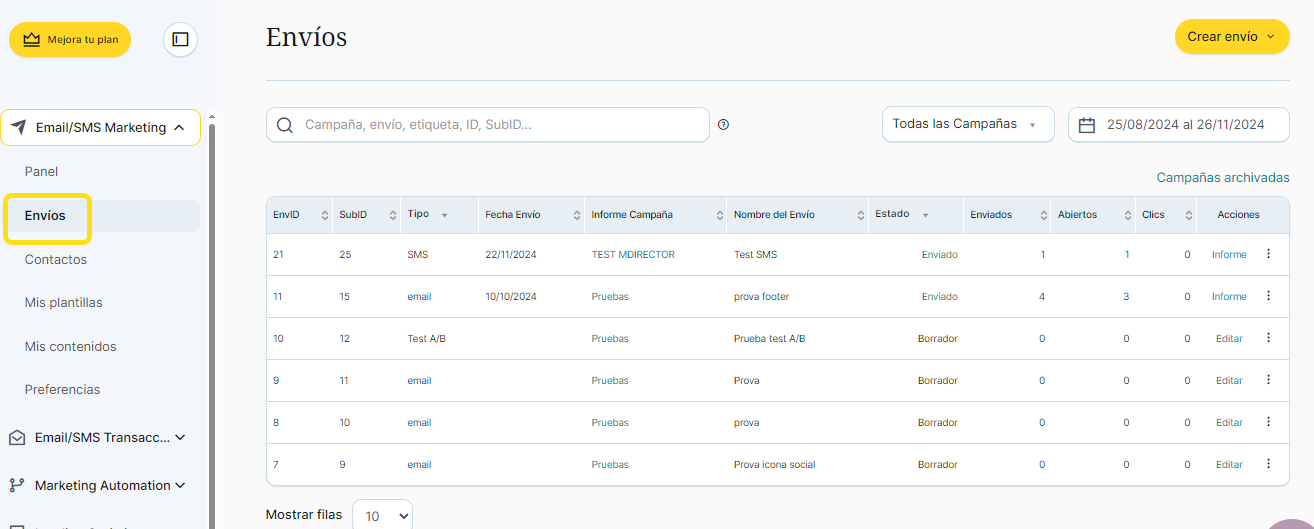
Task: Collapse the sidebar with panel toggle icon
Action: 180,40
